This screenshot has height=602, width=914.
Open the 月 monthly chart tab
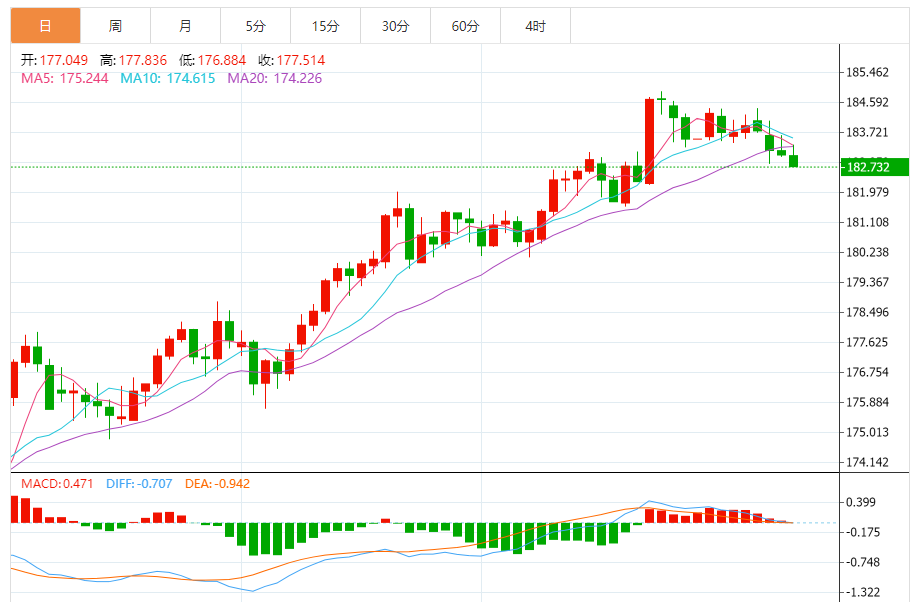(185, 26)
